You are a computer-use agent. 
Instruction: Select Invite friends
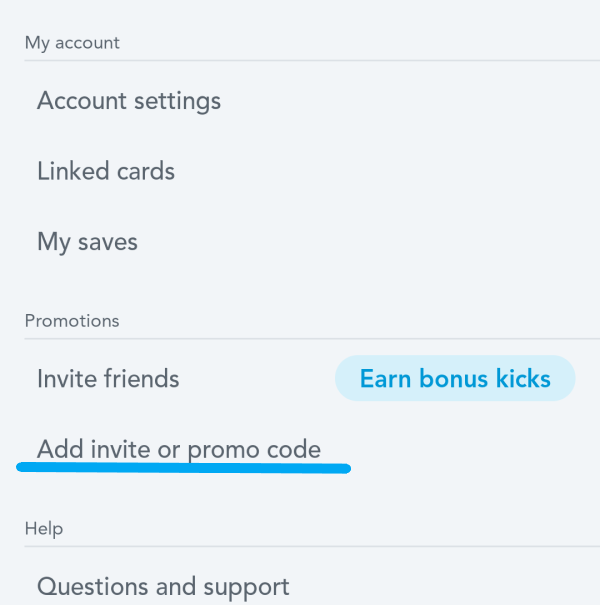click(108, 379)
